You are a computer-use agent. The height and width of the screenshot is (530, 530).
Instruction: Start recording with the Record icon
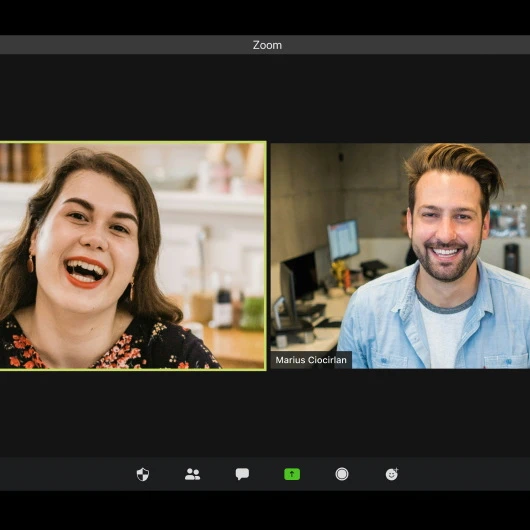342,474
